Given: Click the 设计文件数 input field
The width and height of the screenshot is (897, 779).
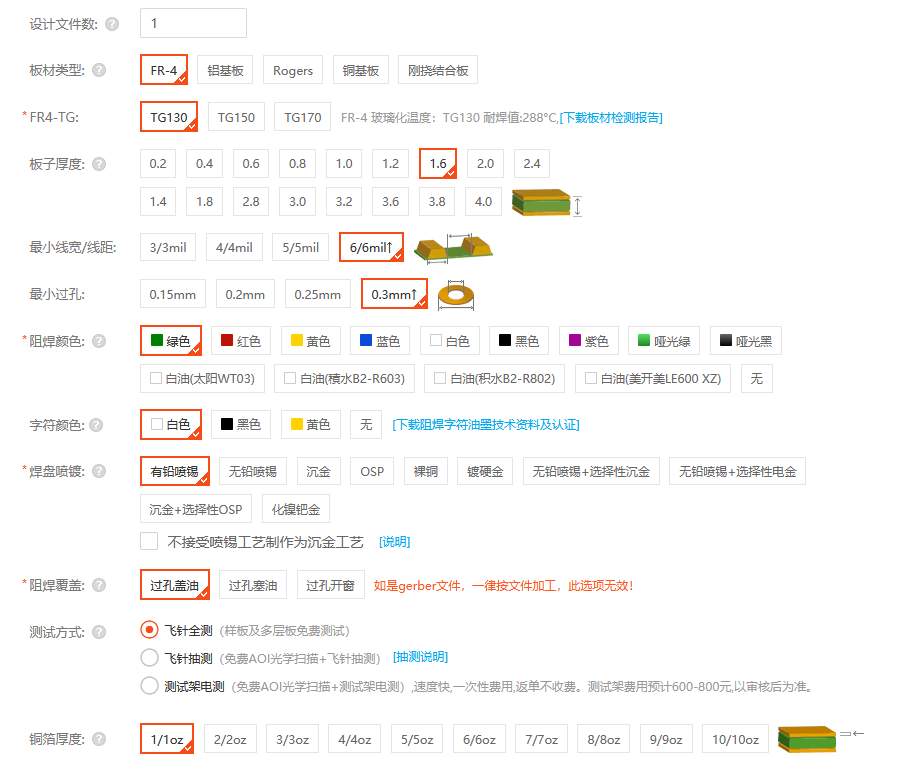Looking at the screenshot, I should (x=193, y=23).
